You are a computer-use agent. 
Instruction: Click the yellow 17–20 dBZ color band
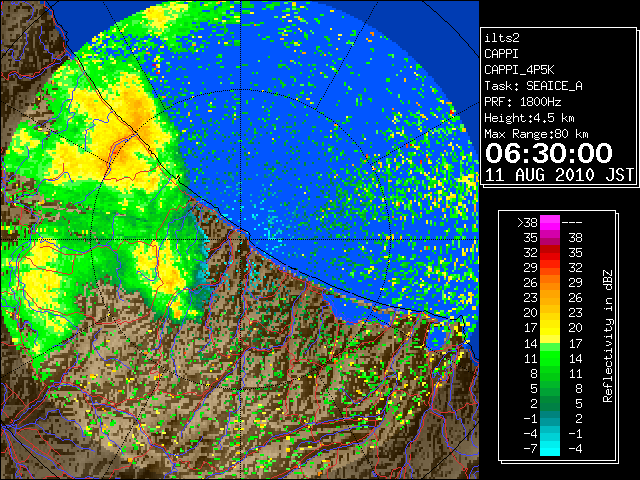550,328
